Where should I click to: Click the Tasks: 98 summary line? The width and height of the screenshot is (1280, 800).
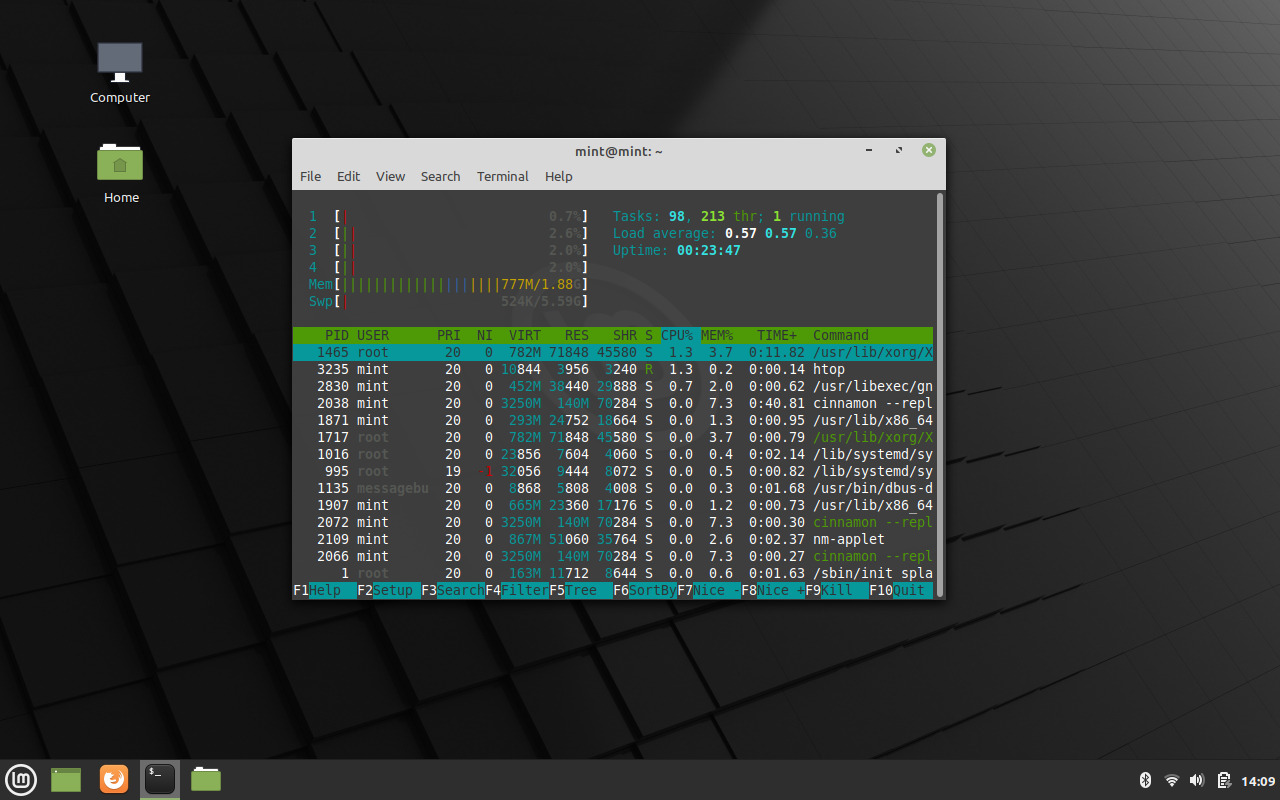tap(729, 216)
